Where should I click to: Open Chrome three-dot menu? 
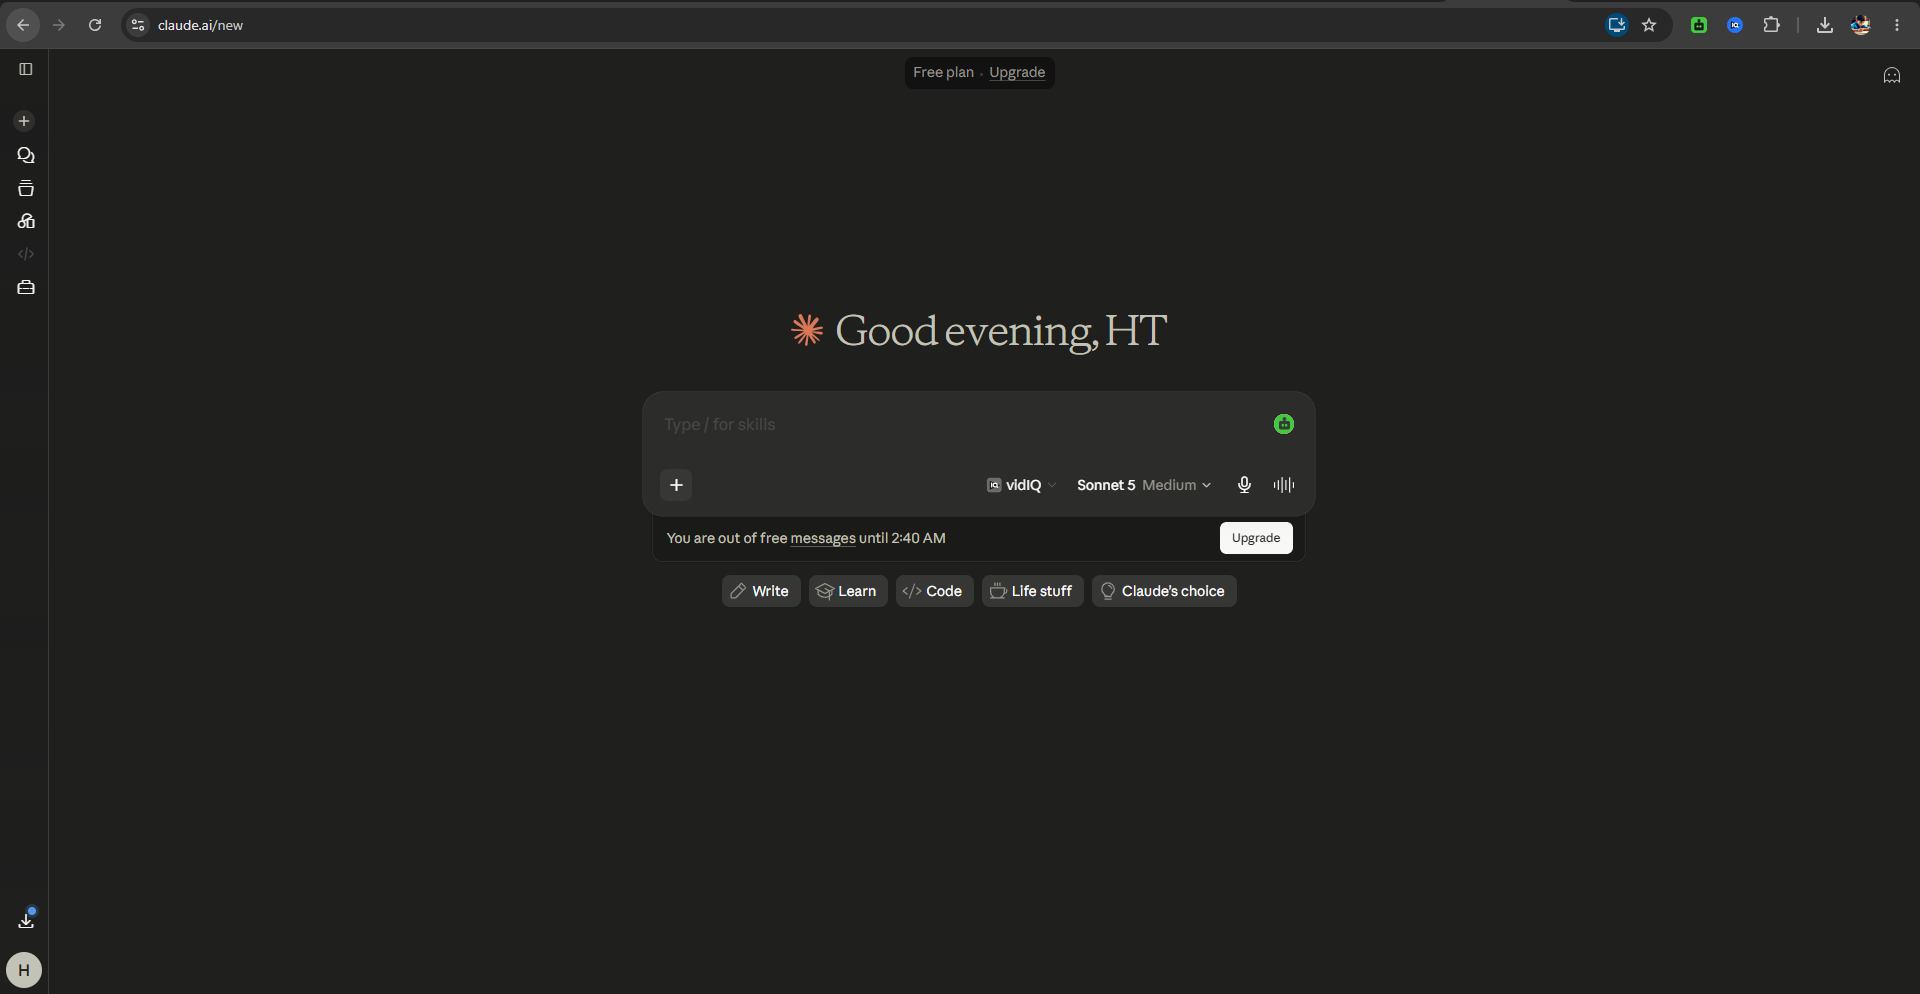[1897, 25]
